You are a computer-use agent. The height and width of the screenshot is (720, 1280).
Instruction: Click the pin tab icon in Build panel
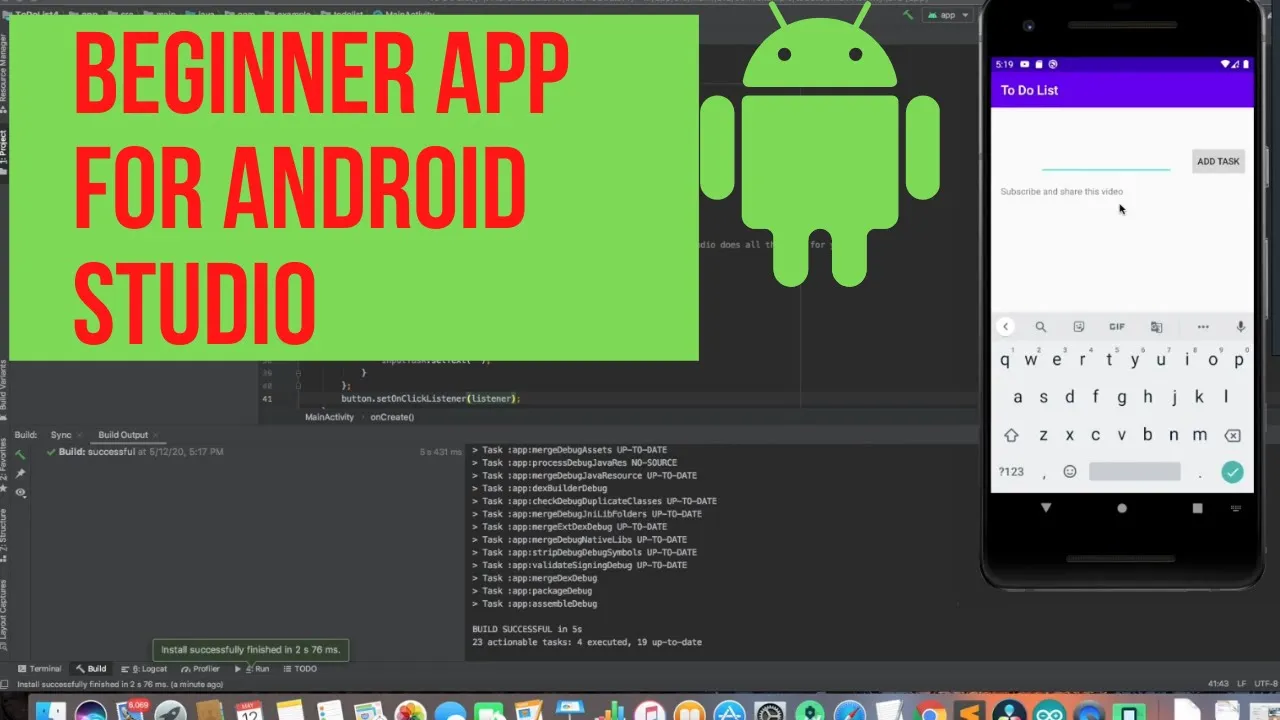(x=20, y=473)
